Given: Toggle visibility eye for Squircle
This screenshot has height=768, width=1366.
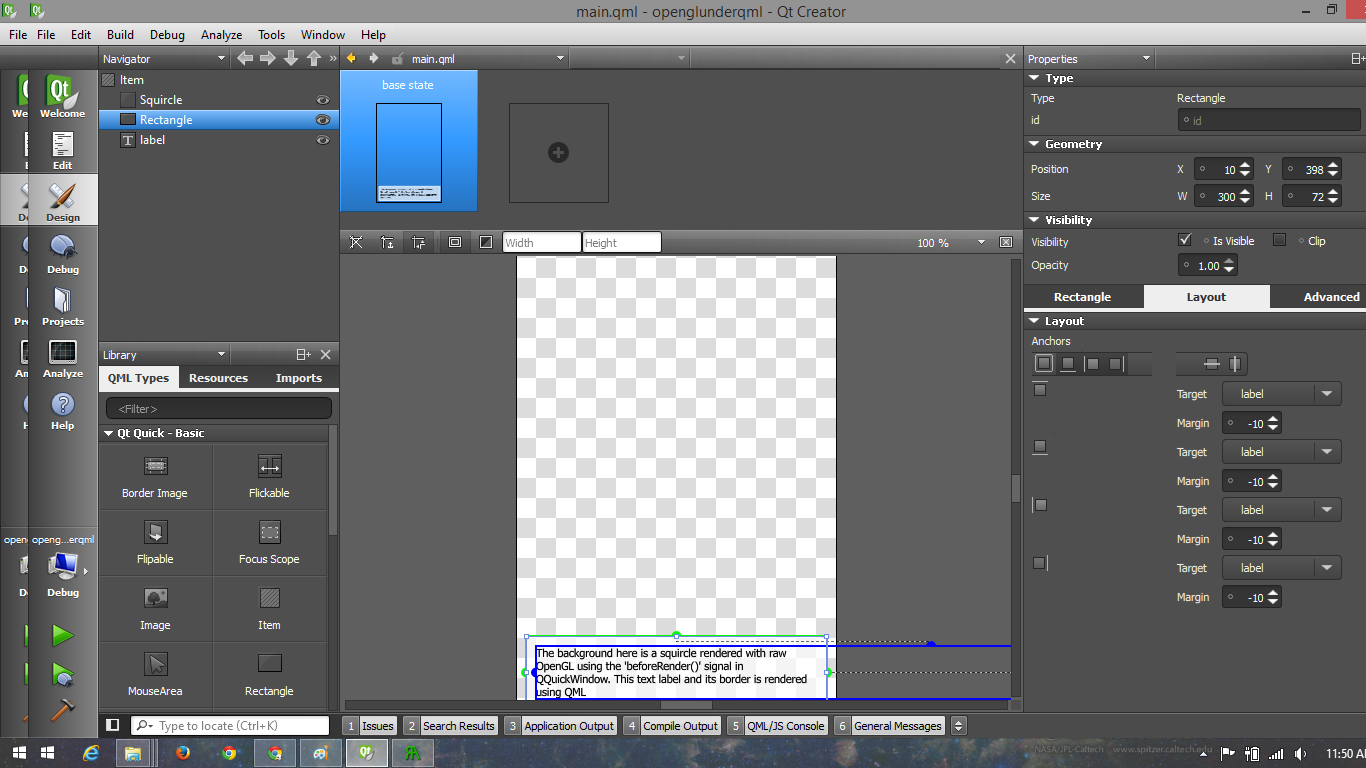Looking at the screenshot, I should click(323, 100).
